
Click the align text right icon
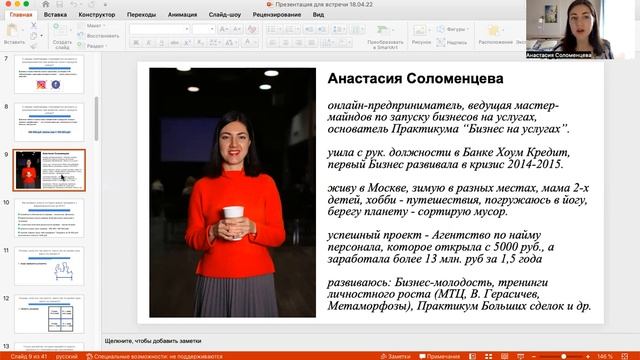tap(299, 42)
